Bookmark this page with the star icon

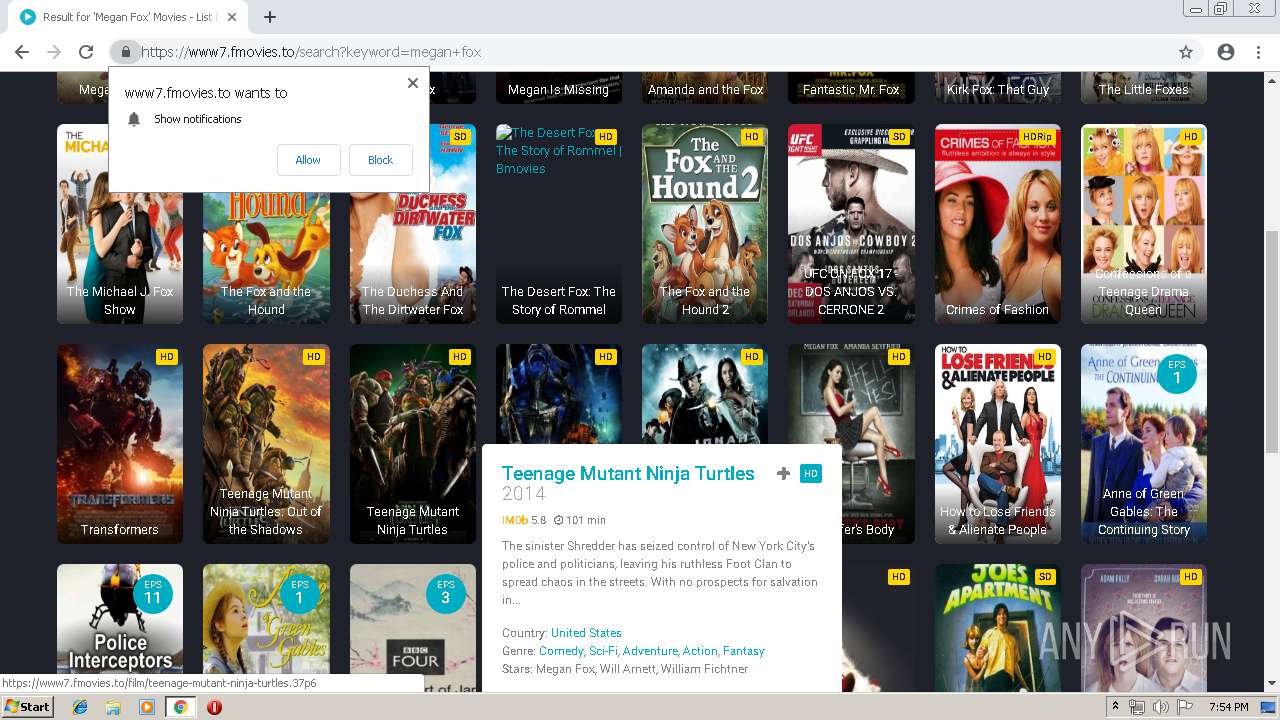pyautogui.click(x=1186, y=52)
